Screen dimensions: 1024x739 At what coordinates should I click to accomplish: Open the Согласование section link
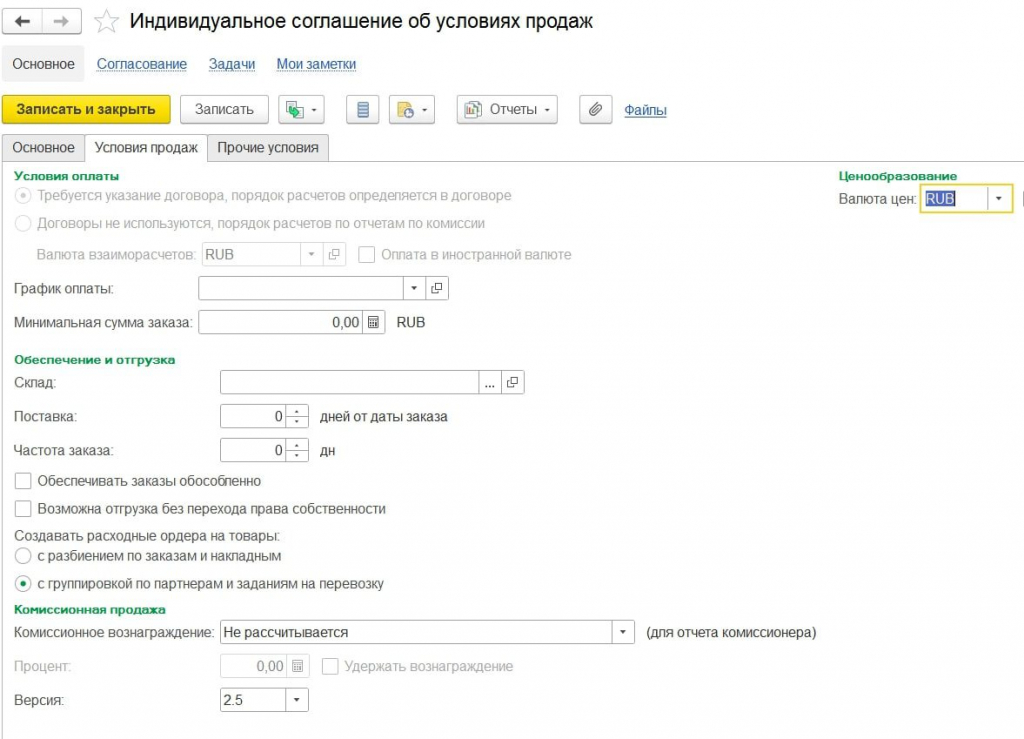142,64
